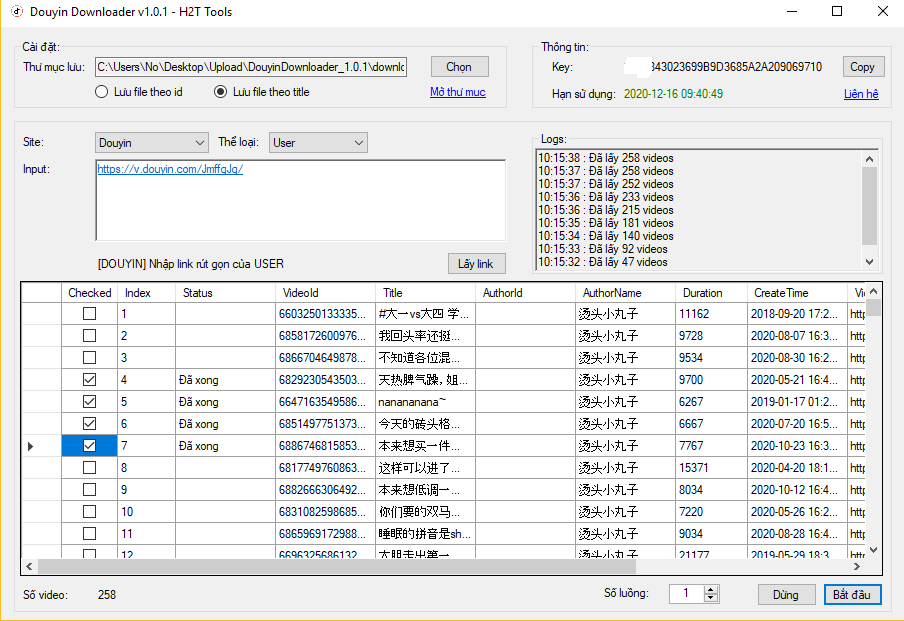Click the Chọn folder button
904x621 pixels.
[459, 67]
